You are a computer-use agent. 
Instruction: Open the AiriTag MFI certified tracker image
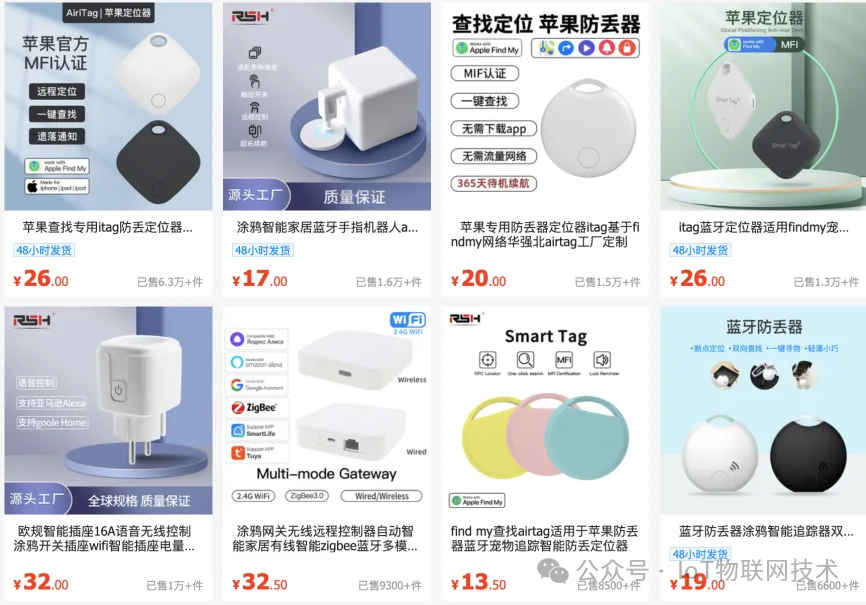point(108,106)
